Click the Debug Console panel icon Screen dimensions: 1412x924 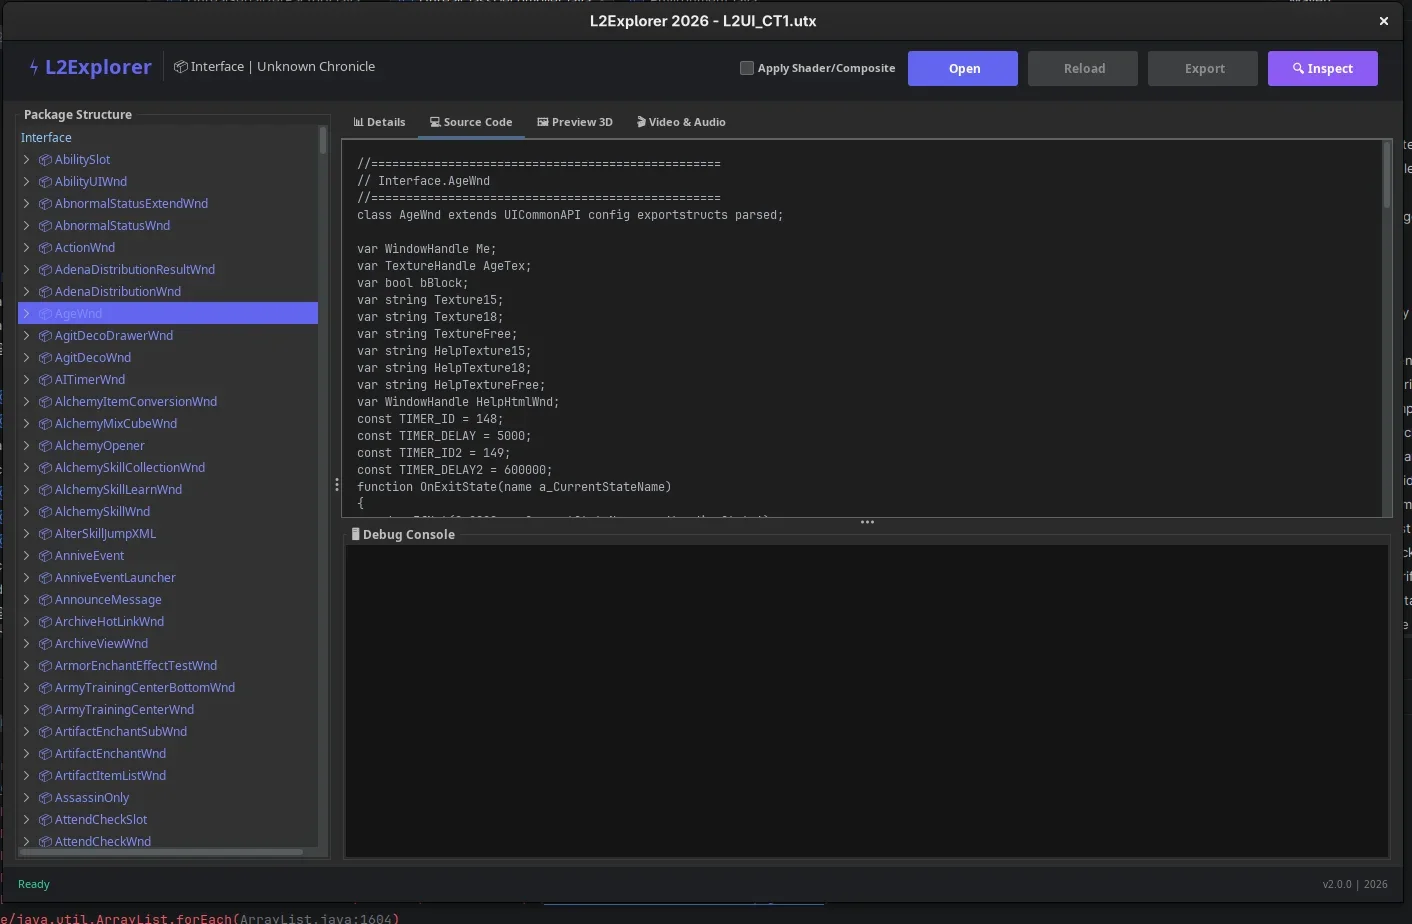coord(355,535)
